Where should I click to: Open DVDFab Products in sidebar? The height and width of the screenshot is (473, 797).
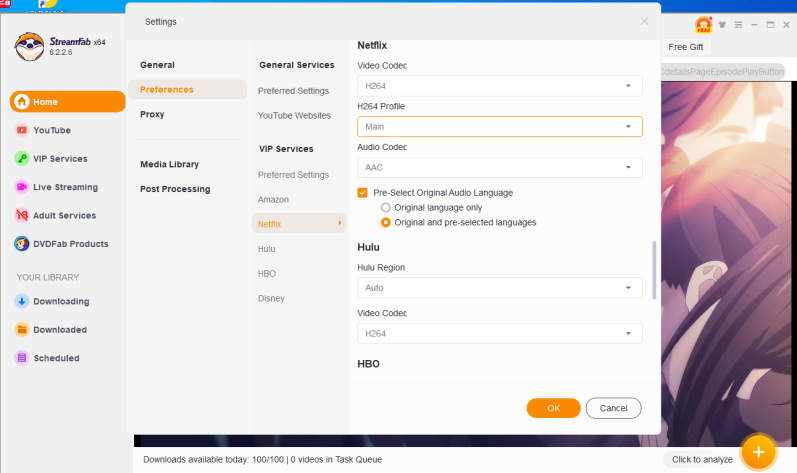pyautogui.click(x=70, y=244)
